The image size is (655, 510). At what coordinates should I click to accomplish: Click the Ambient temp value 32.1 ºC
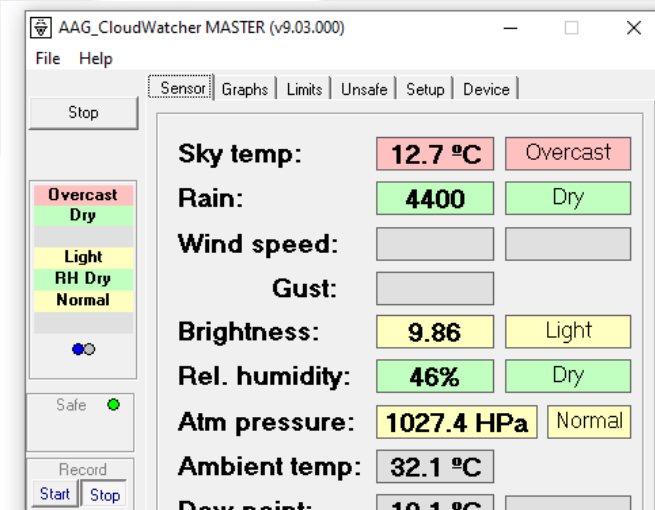click(435, 466)
